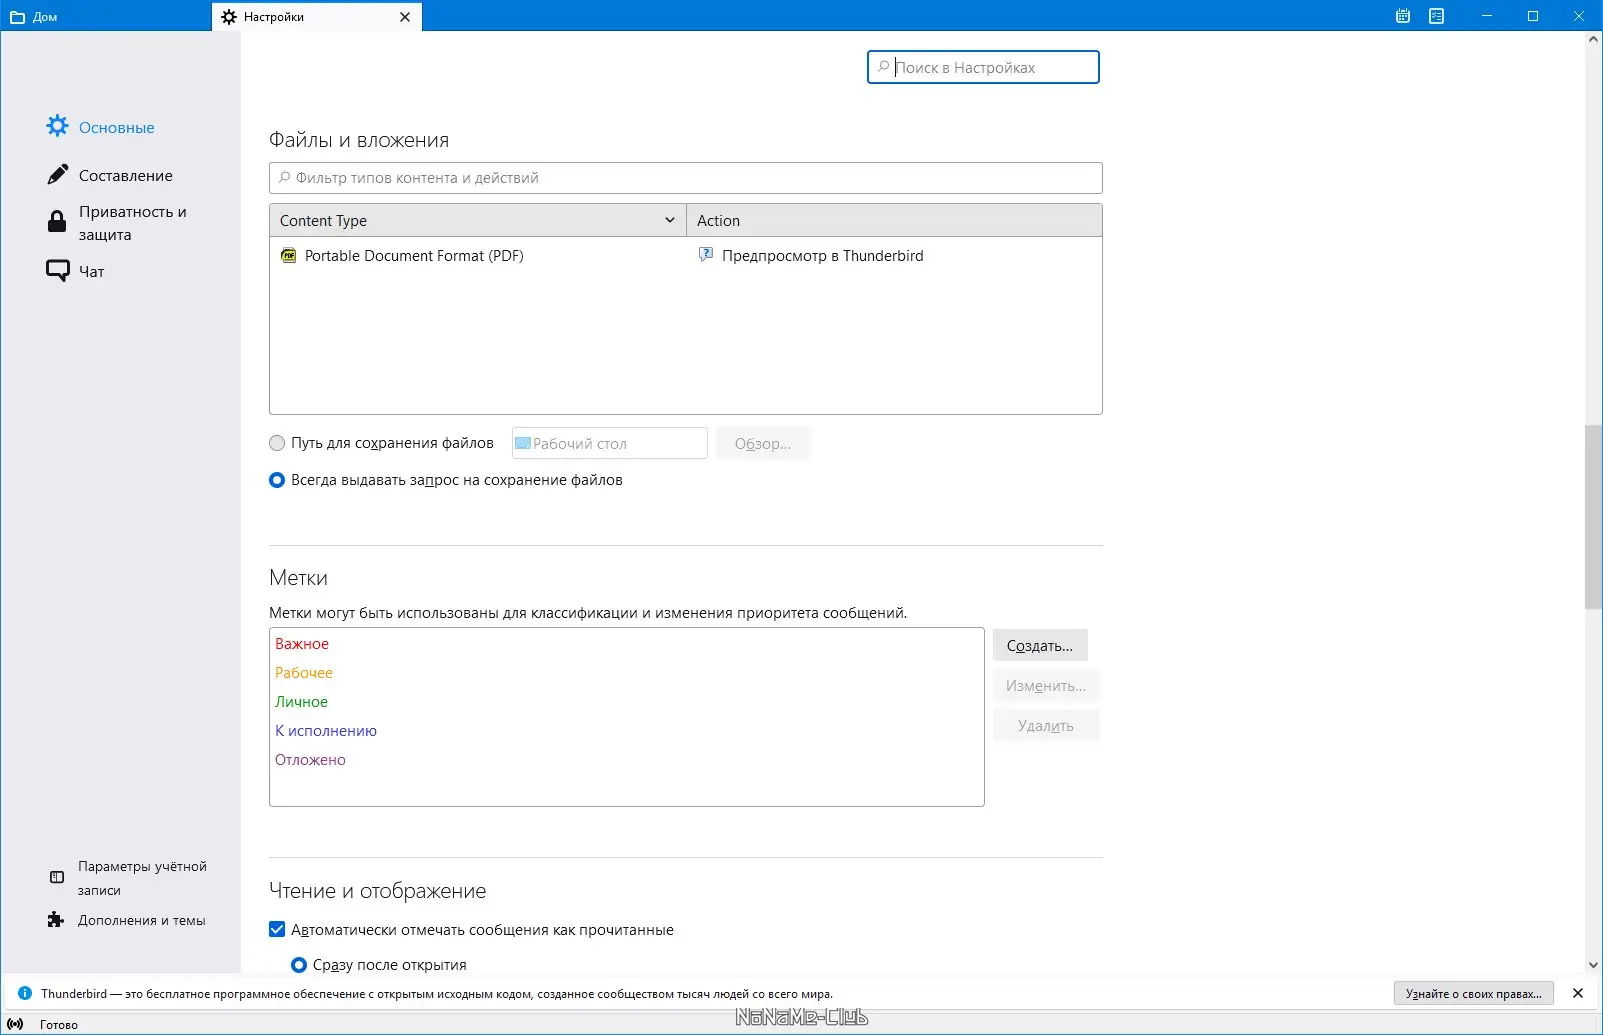The height and width of the screenshot is (1035, 1603).
Task: Click the PDF file type icon
Action: point(289,256)
